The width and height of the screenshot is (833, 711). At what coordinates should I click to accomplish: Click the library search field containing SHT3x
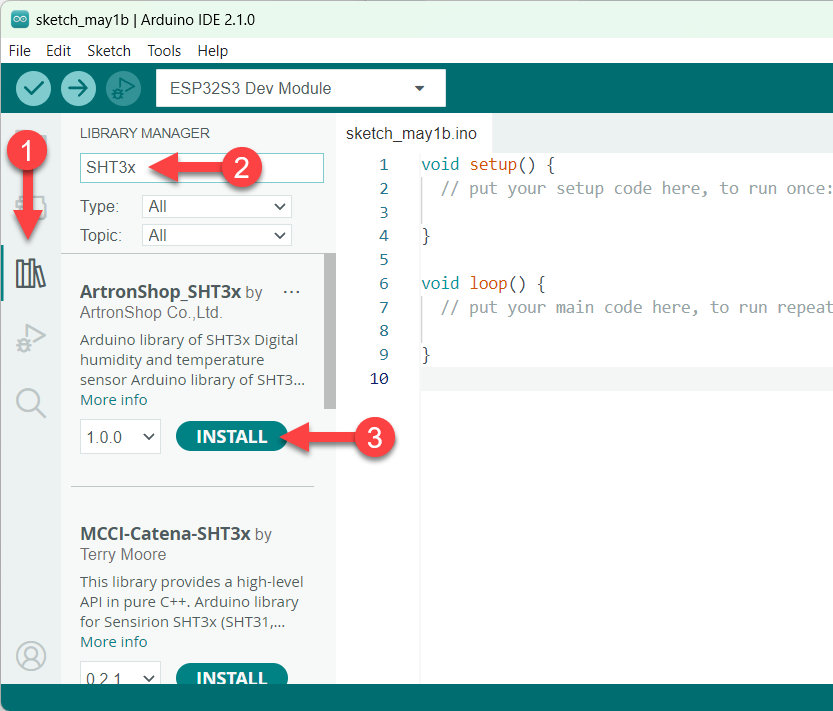click(x=202, y=168)
